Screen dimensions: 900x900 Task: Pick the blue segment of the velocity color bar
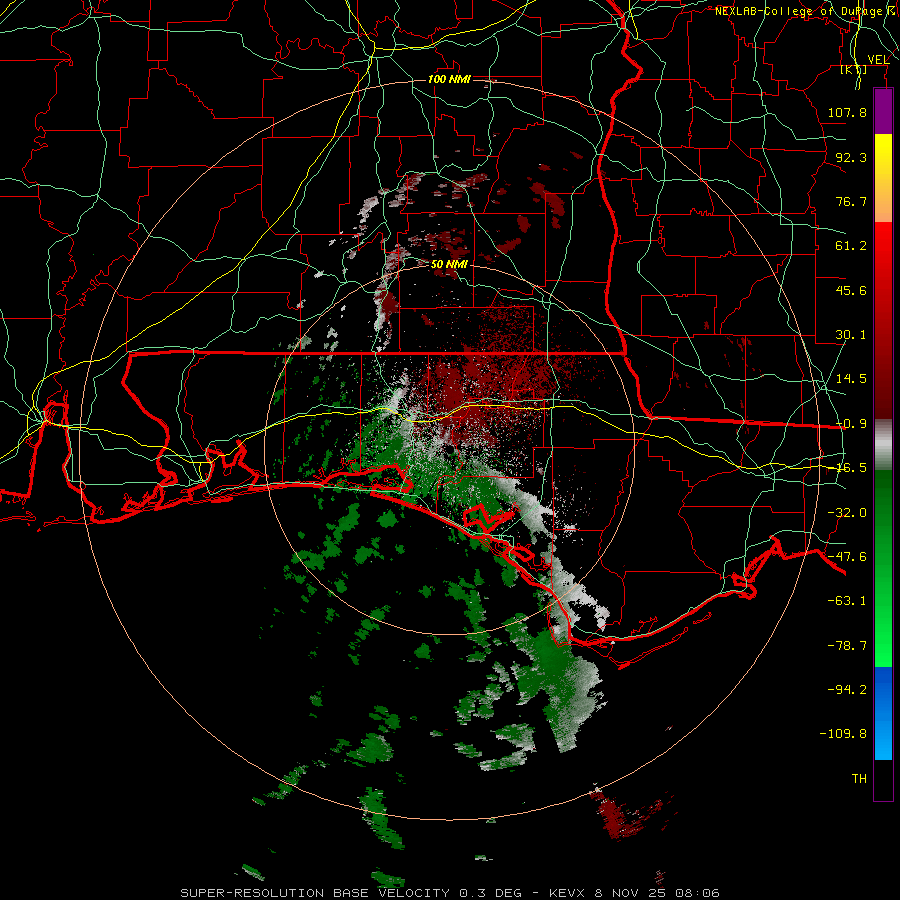pyautogui.click(x=883, y=713)
